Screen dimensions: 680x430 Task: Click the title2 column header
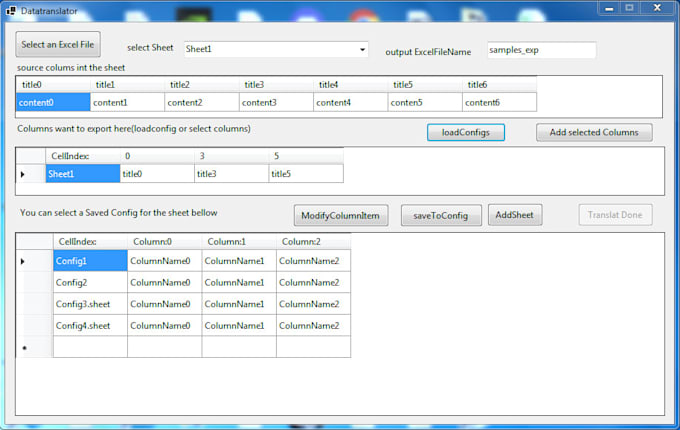(x=202, y=85)
